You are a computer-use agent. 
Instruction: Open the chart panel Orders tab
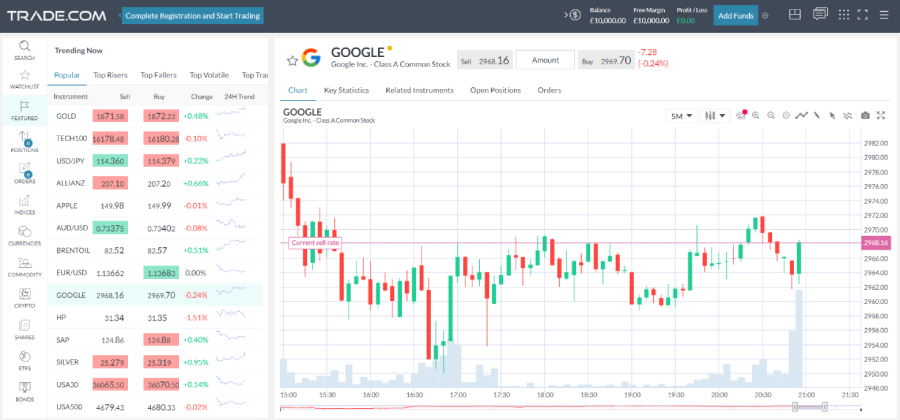pyautogui.click(x=549, y=90)
